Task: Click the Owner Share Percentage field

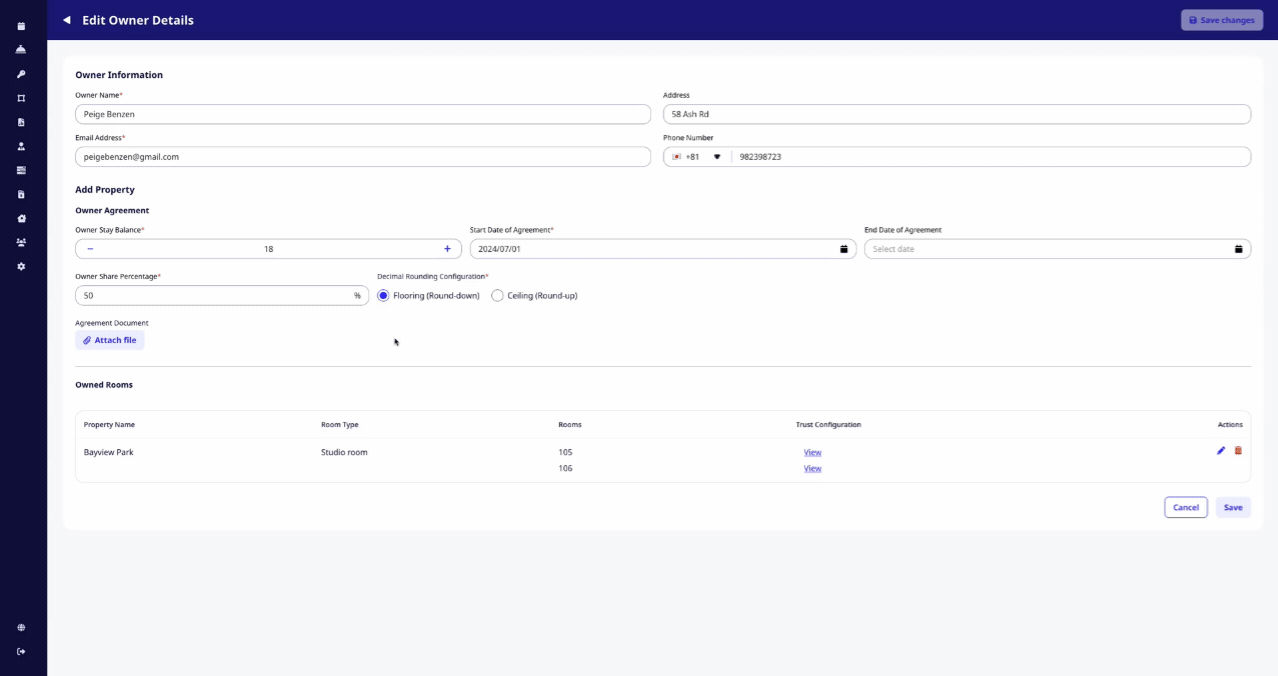Action: 222,296
